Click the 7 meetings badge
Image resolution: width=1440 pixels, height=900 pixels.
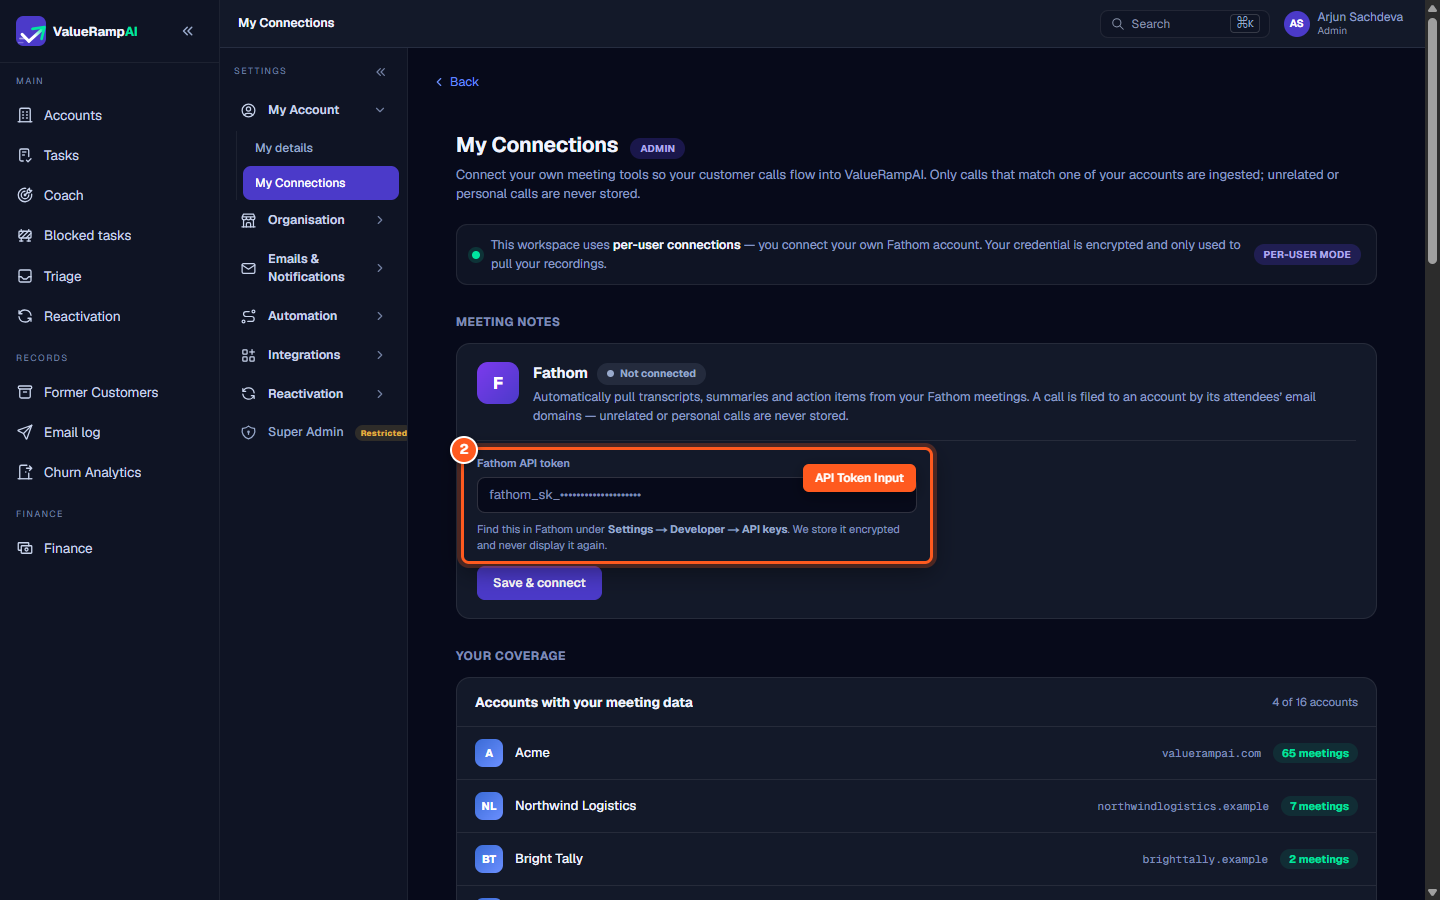(1319, 806)
